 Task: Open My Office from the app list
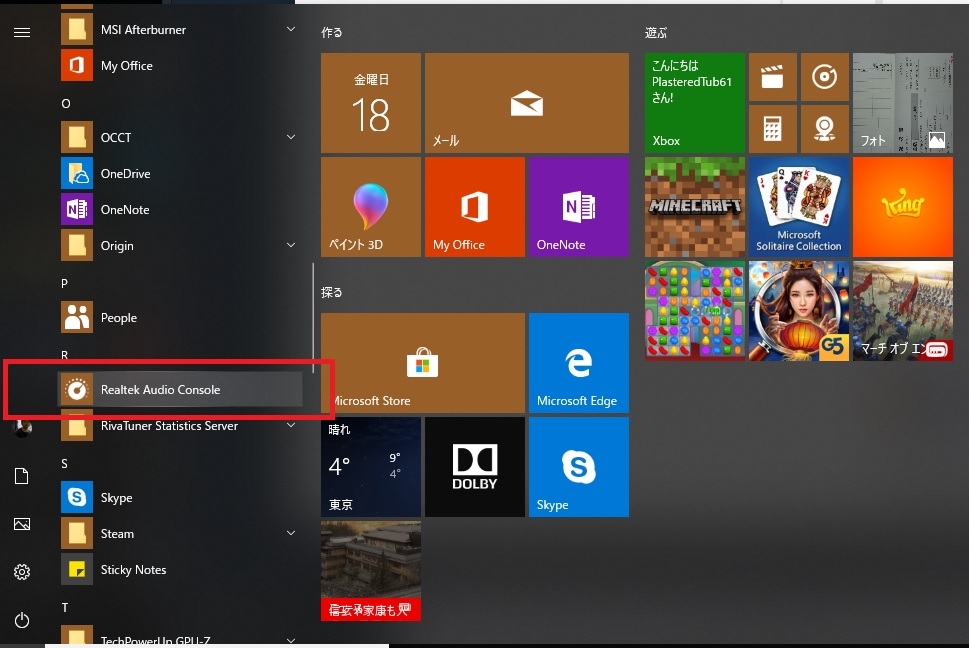(180, 65)
